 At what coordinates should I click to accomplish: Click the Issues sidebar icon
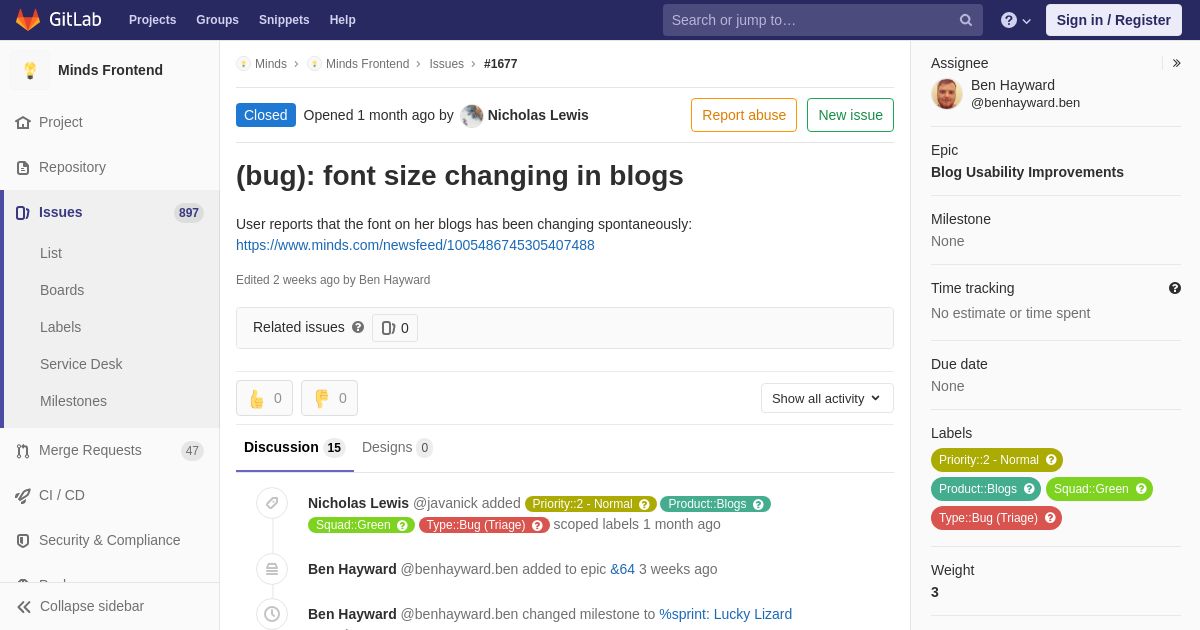23,212
